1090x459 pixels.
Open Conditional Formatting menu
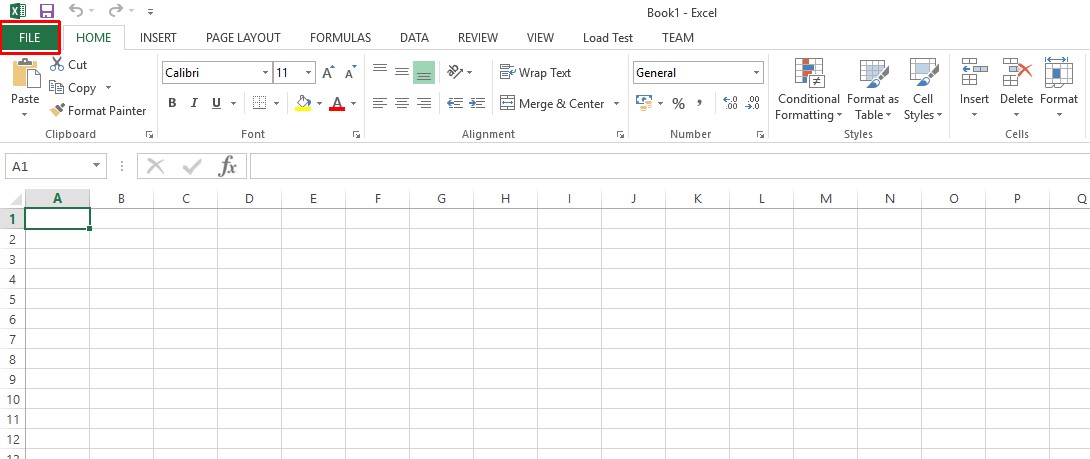click(808, 89)
